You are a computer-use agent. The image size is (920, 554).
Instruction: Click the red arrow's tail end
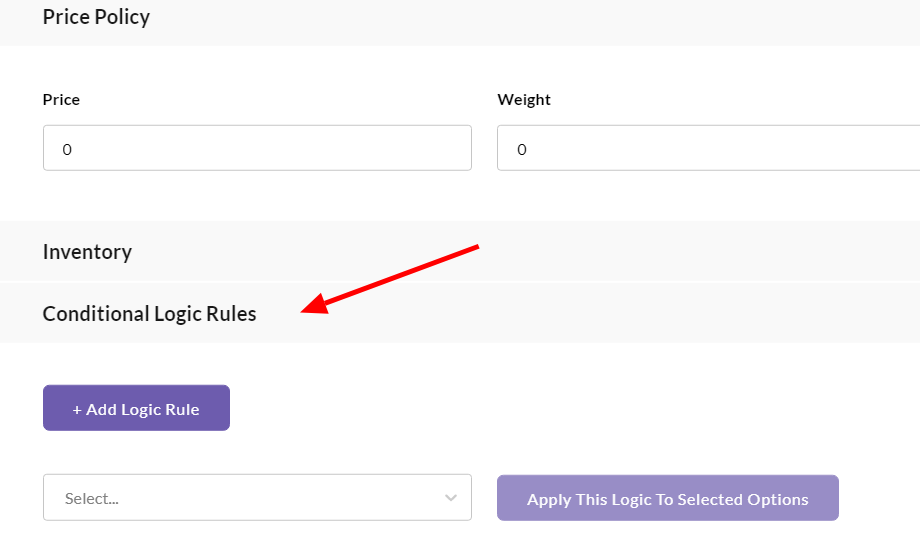click(478, 246)
